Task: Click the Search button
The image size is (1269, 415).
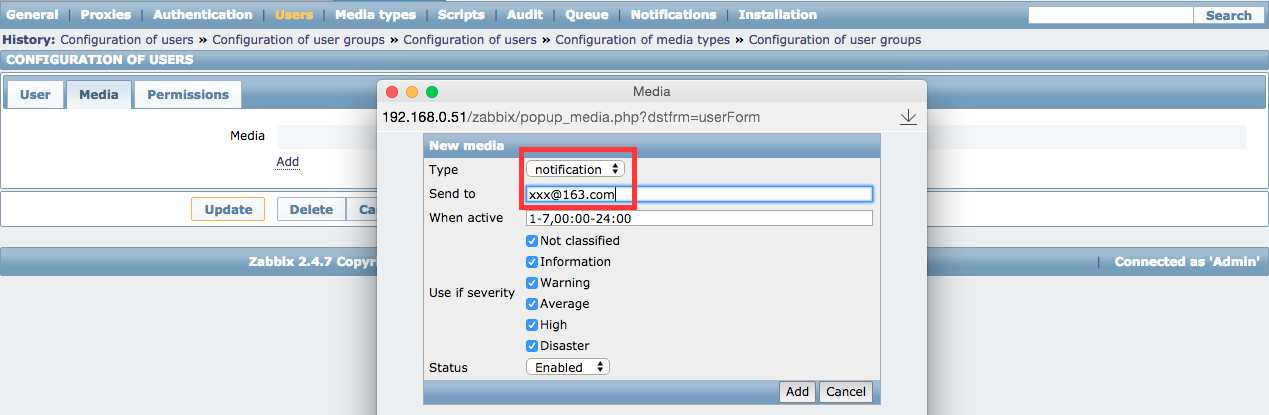Action: click(x=1228, y=15)
